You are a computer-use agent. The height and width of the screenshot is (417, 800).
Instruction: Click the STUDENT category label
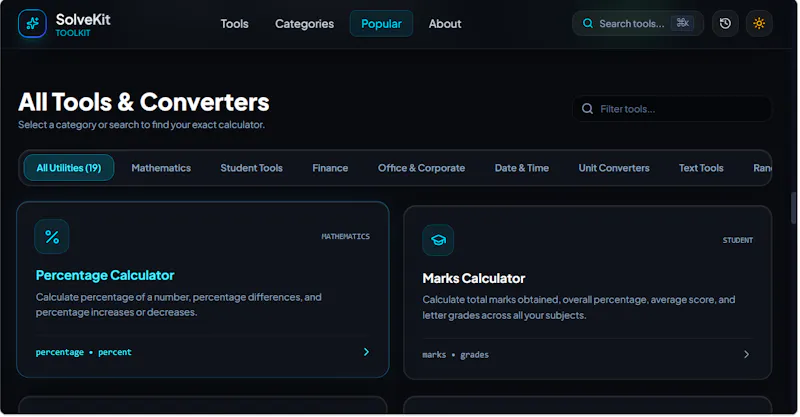tap(738, 240)
